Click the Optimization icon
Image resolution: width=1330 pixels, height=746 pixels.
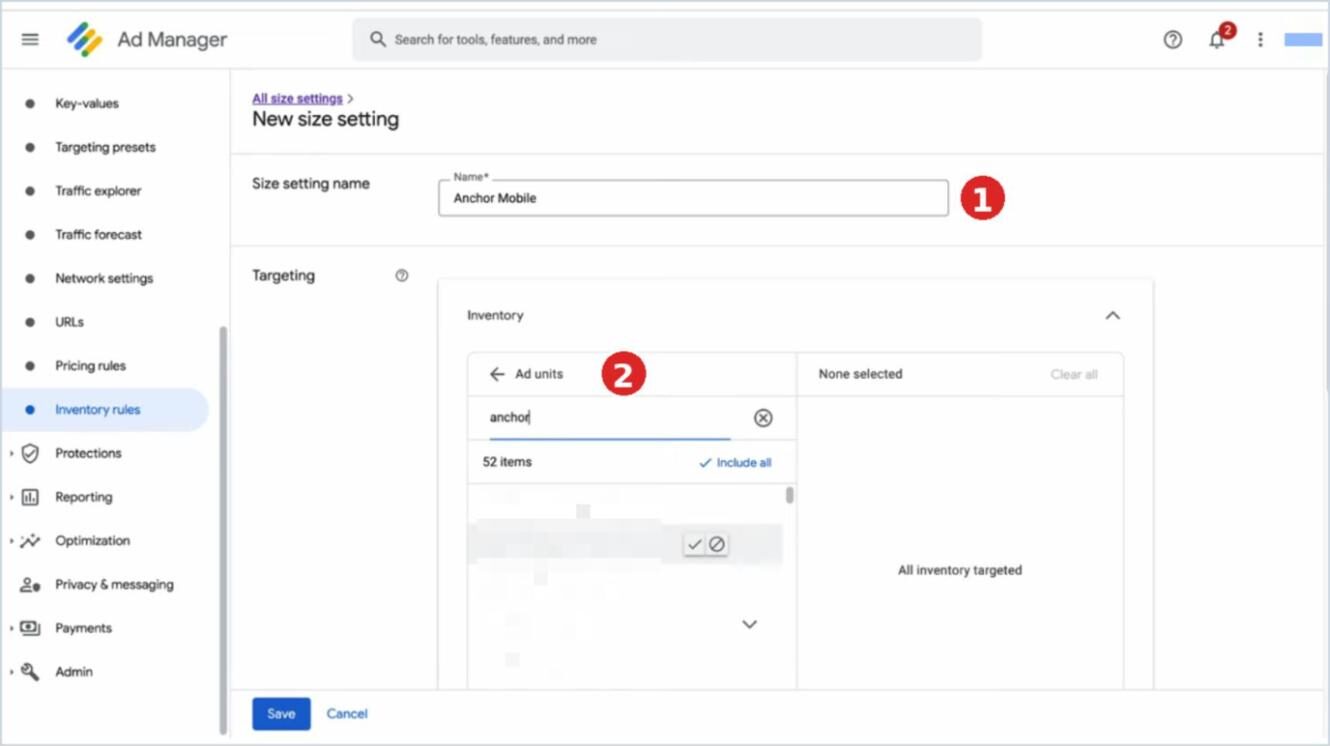coord(30,541)
